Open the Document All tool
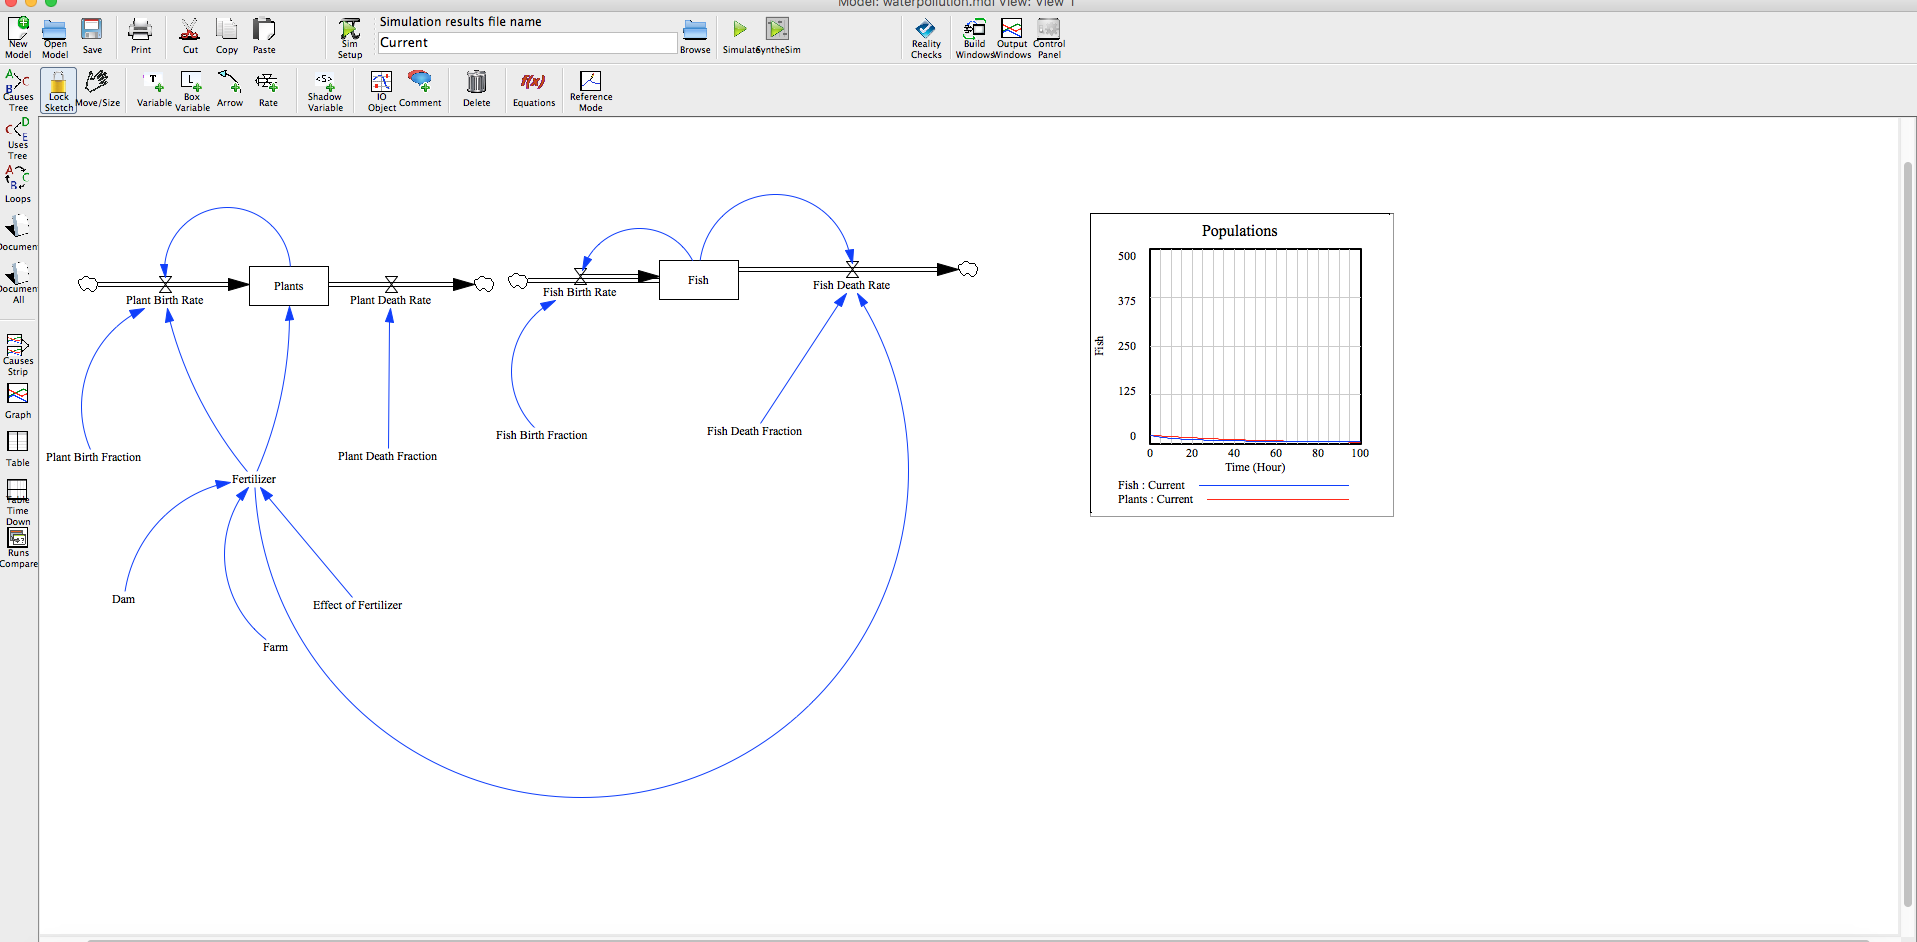1917x942 pixels. 18,283
